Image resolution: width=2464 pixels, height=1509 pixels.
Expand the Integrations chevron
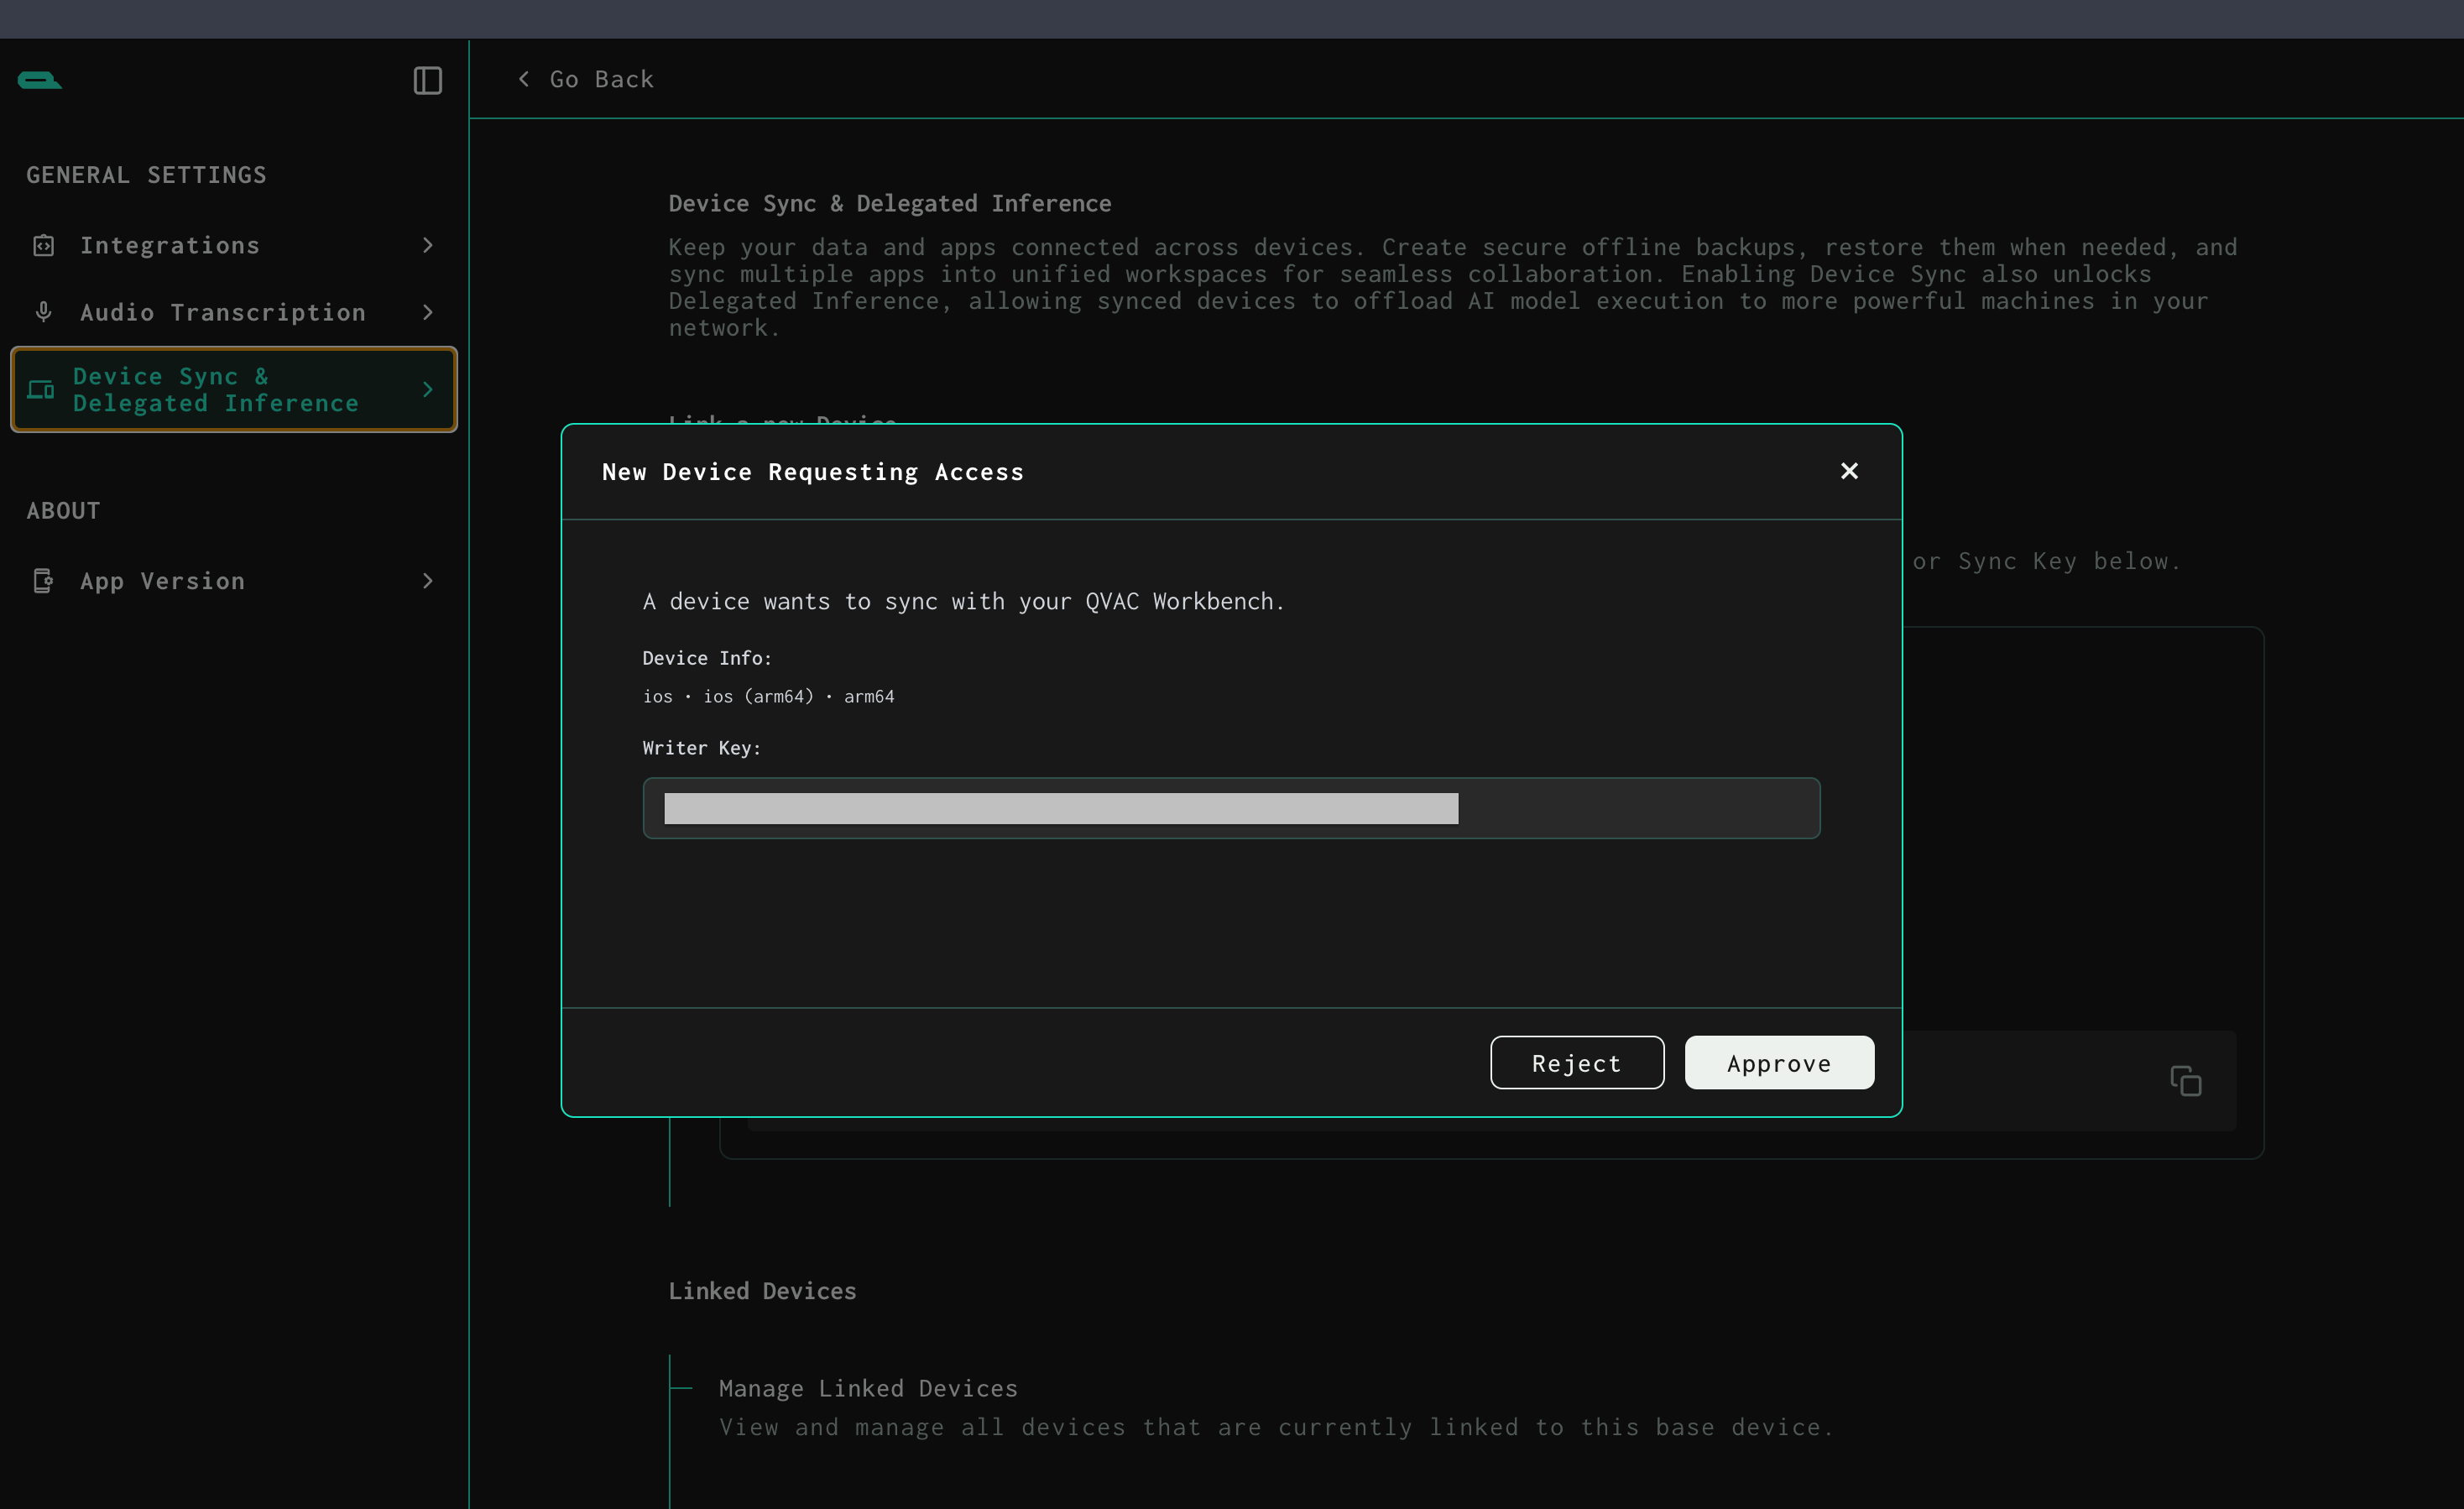pyautogui.click(x=428, y=245)
